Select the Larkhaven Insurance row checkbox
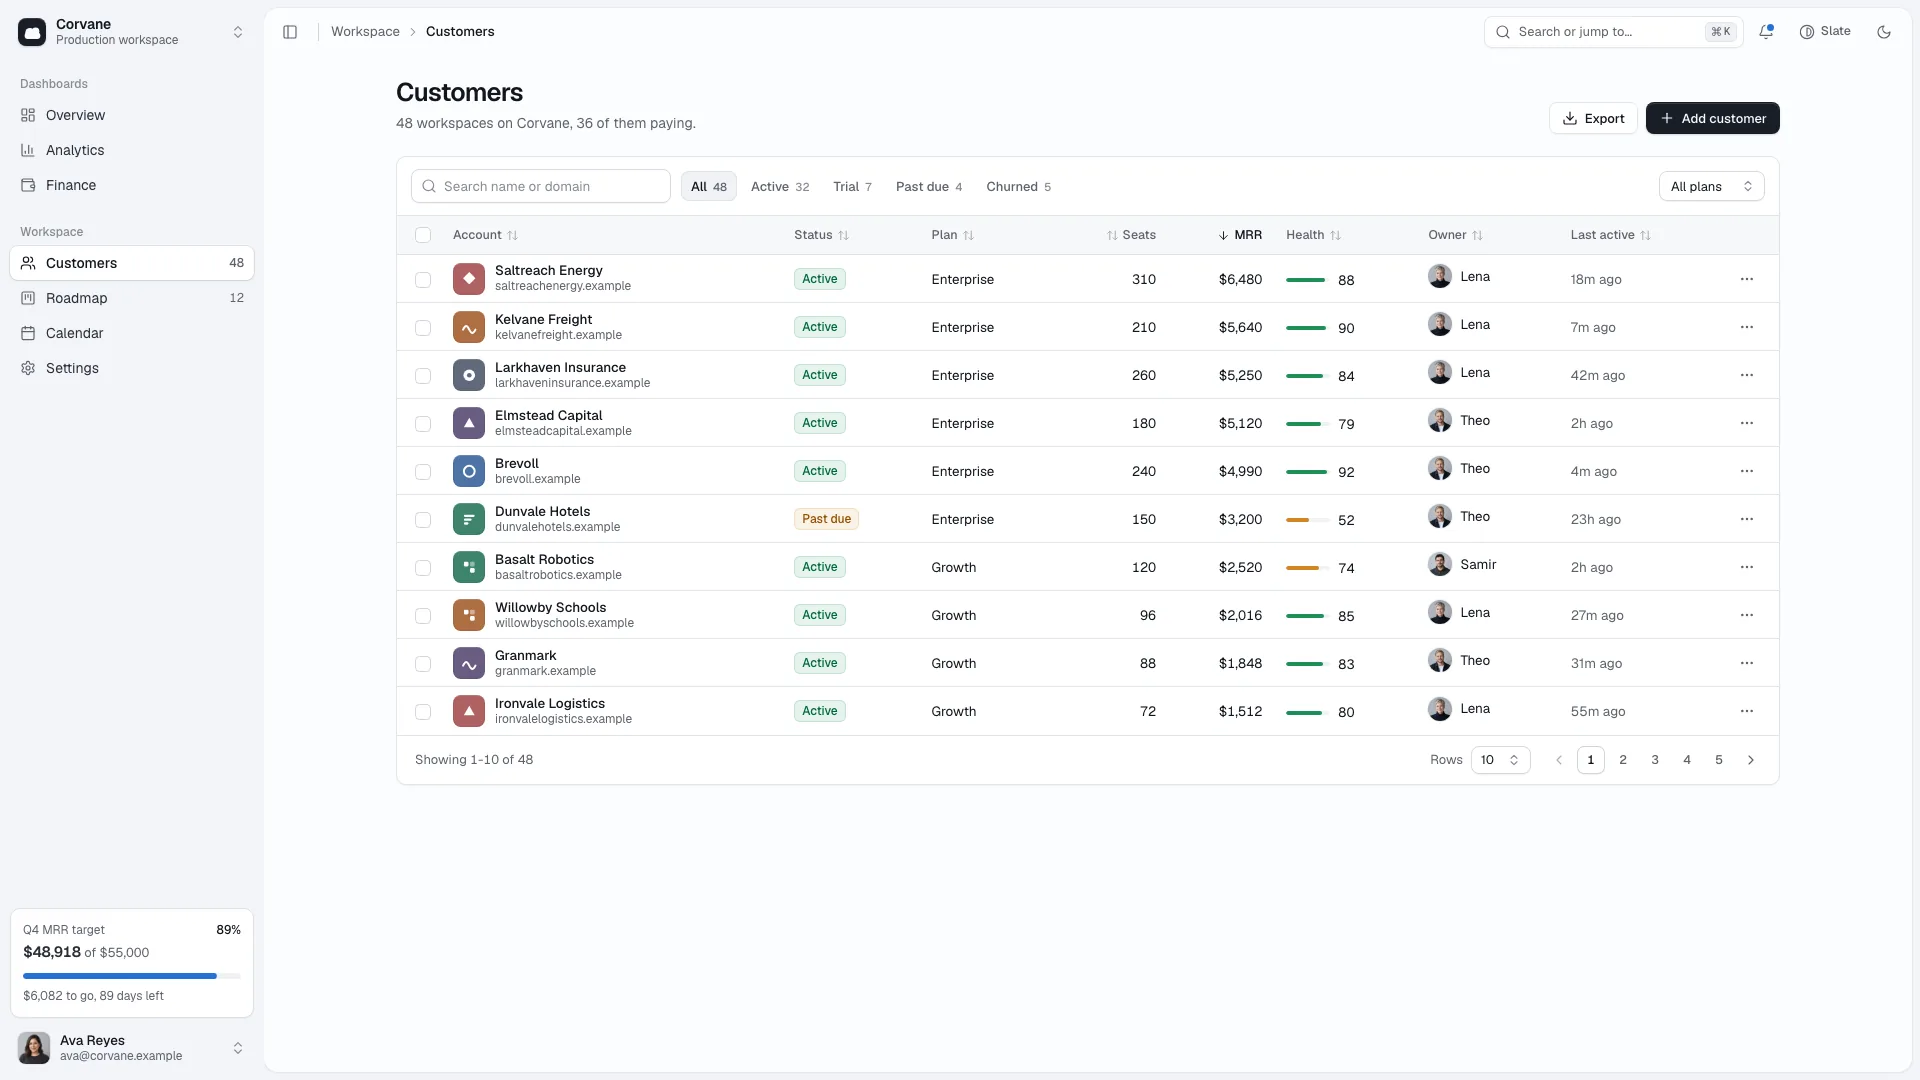1920x1080 pixels. click(423, 375)
